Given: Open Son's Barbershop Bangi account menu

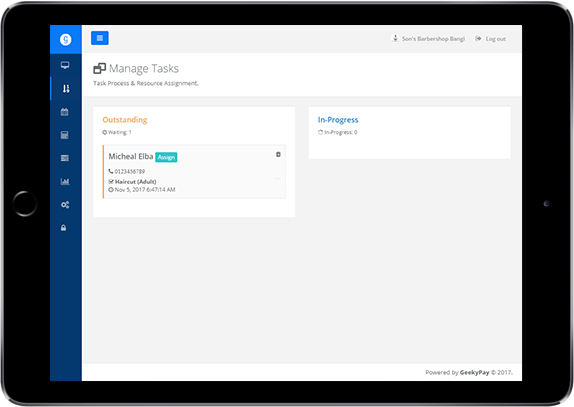Looking at the screenshot, I should coord(428,38).
